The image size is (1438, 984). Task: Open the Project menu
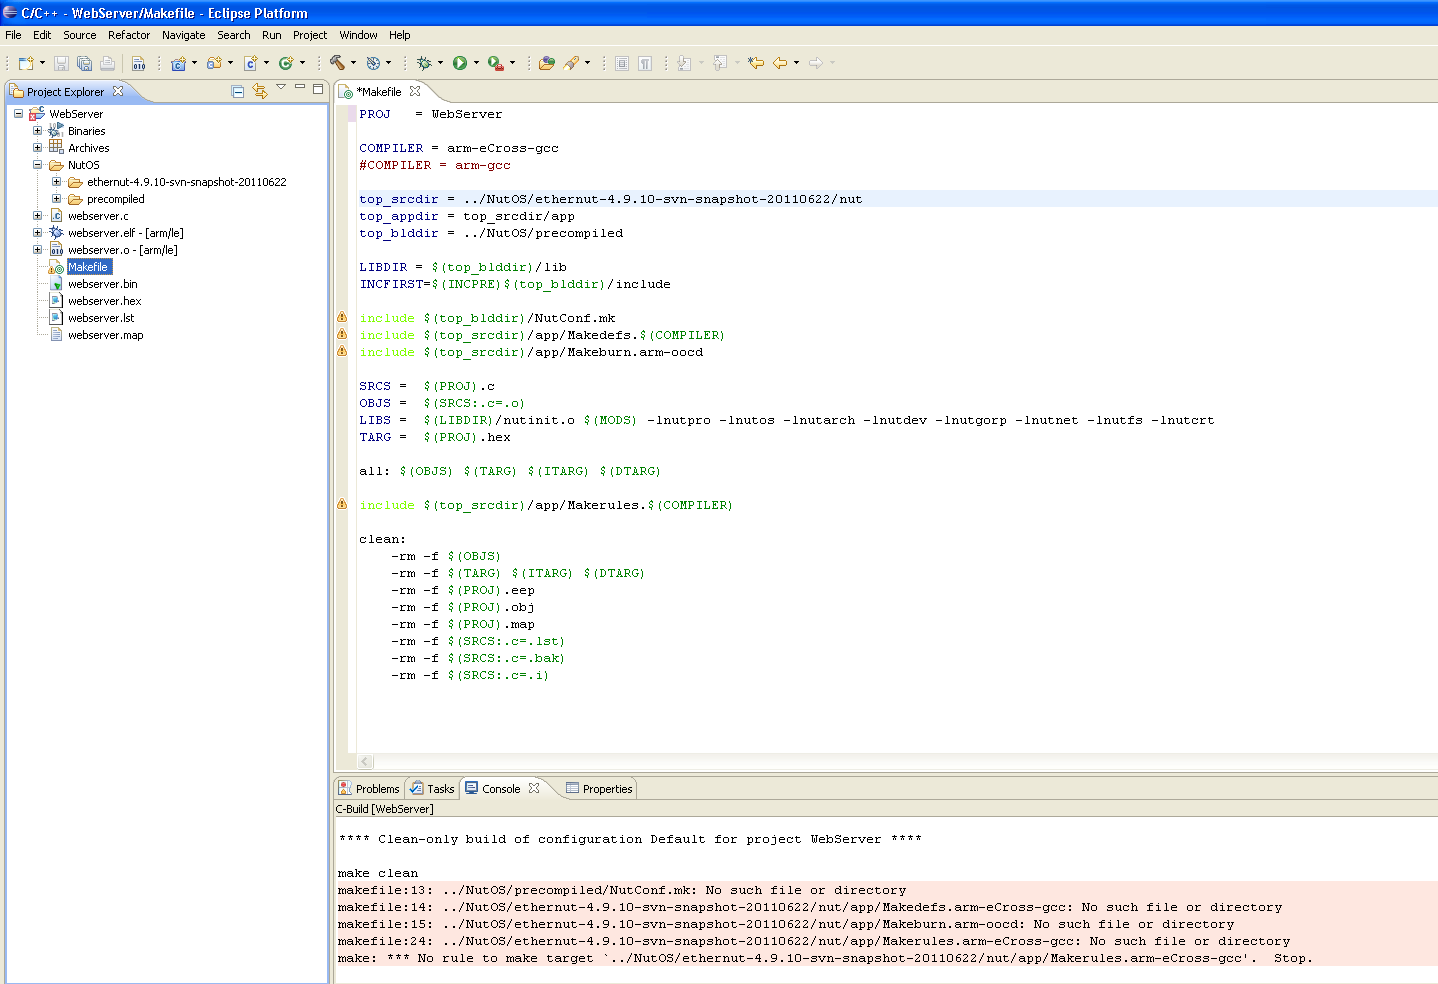[x=309, y=35]
